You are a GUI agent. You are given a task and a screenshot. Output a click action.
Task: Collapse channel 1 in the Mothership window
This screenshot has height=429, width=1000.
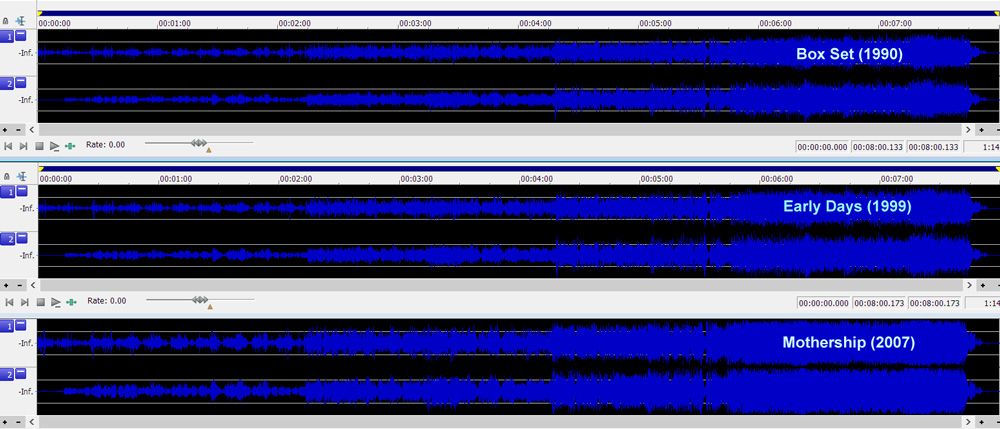[x=21, y=326]
